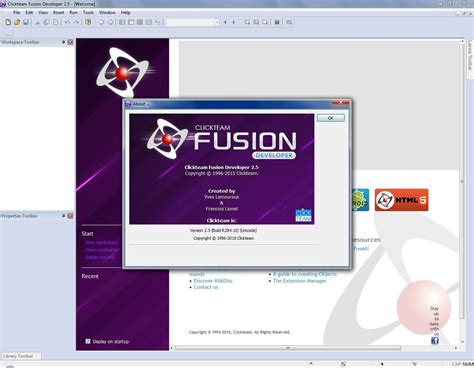Click the New application link
Screen dimensions: 474x368
[101, 243]
